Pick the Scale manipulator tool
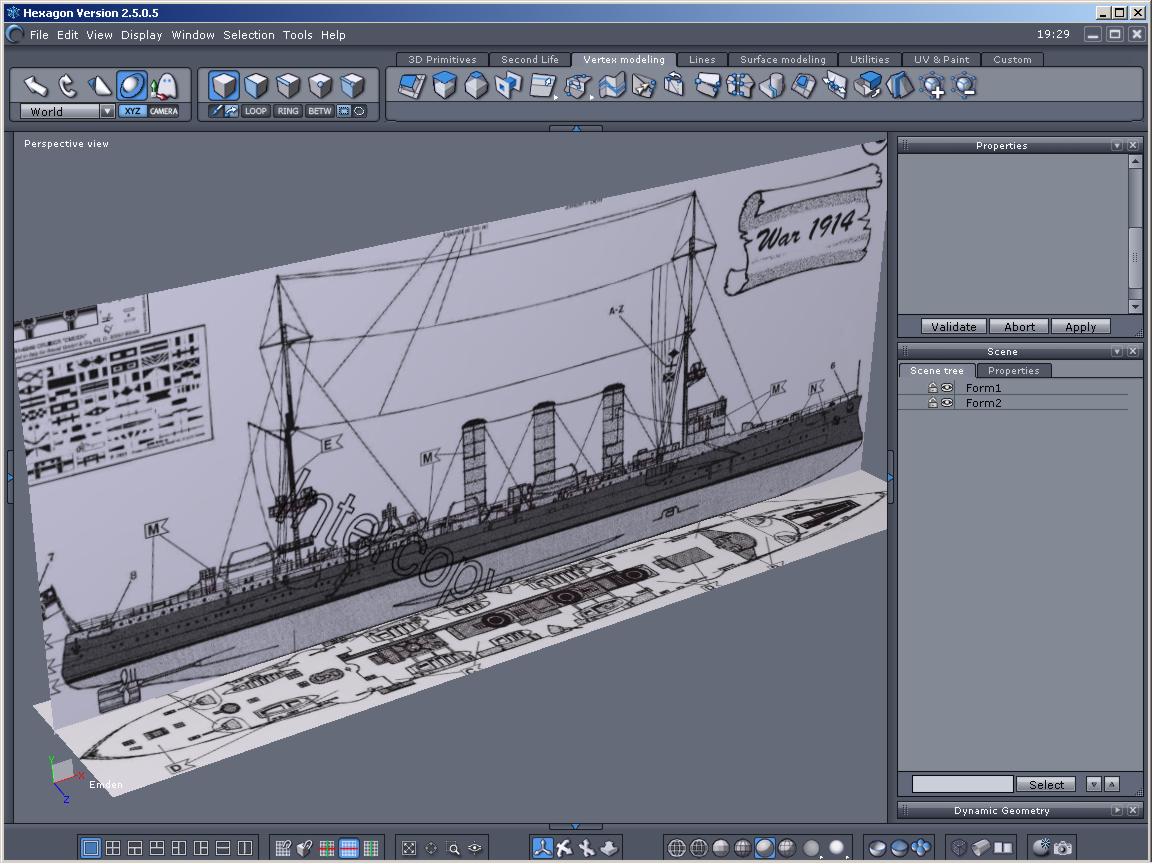This screenshot has width=1152, height=864. click(100, 86)
